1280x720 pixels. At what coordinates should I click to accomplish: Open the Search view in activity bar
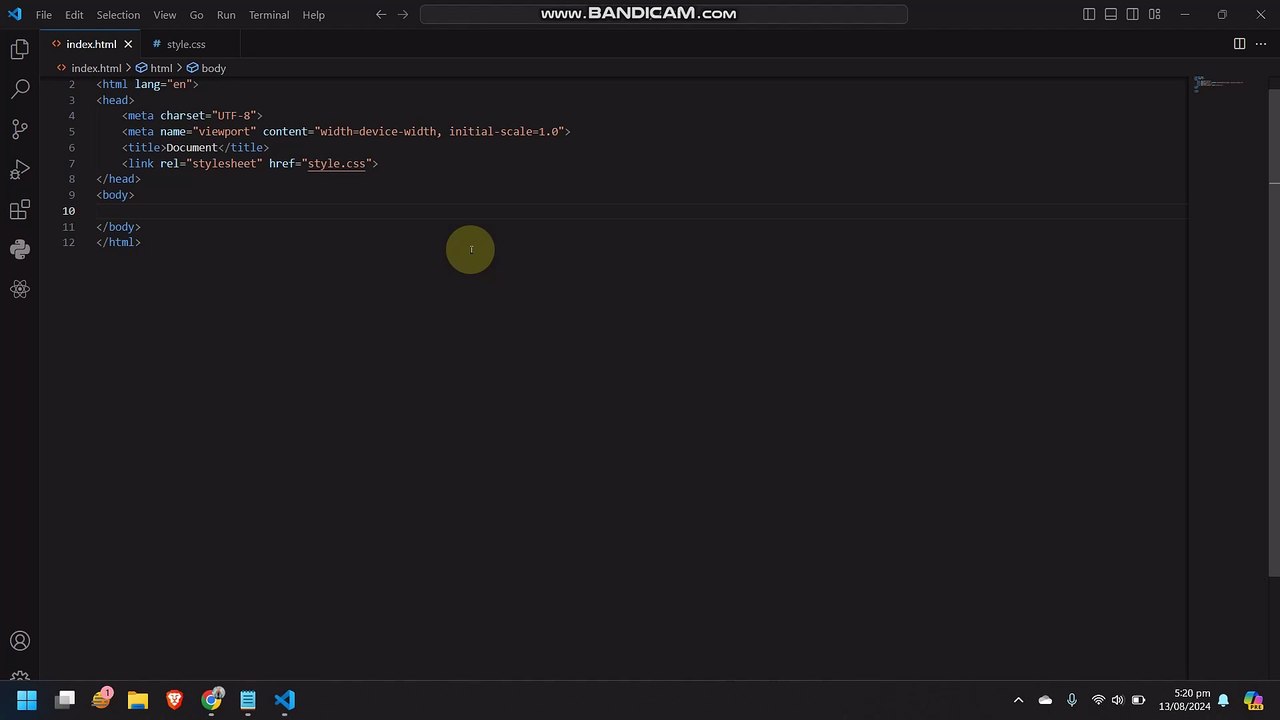click(x=20, y=89)
